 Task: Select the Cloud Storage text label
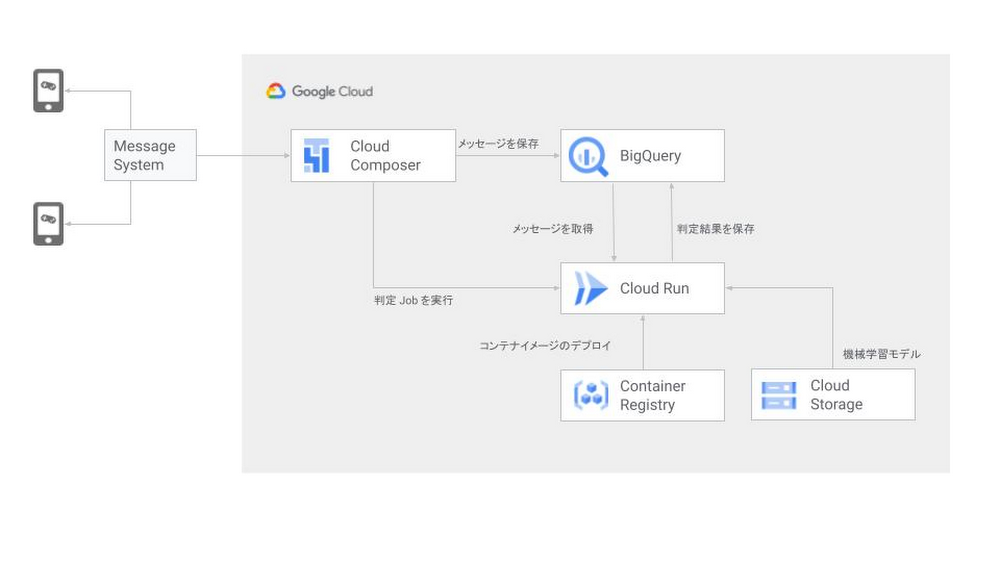click(836, 395)
